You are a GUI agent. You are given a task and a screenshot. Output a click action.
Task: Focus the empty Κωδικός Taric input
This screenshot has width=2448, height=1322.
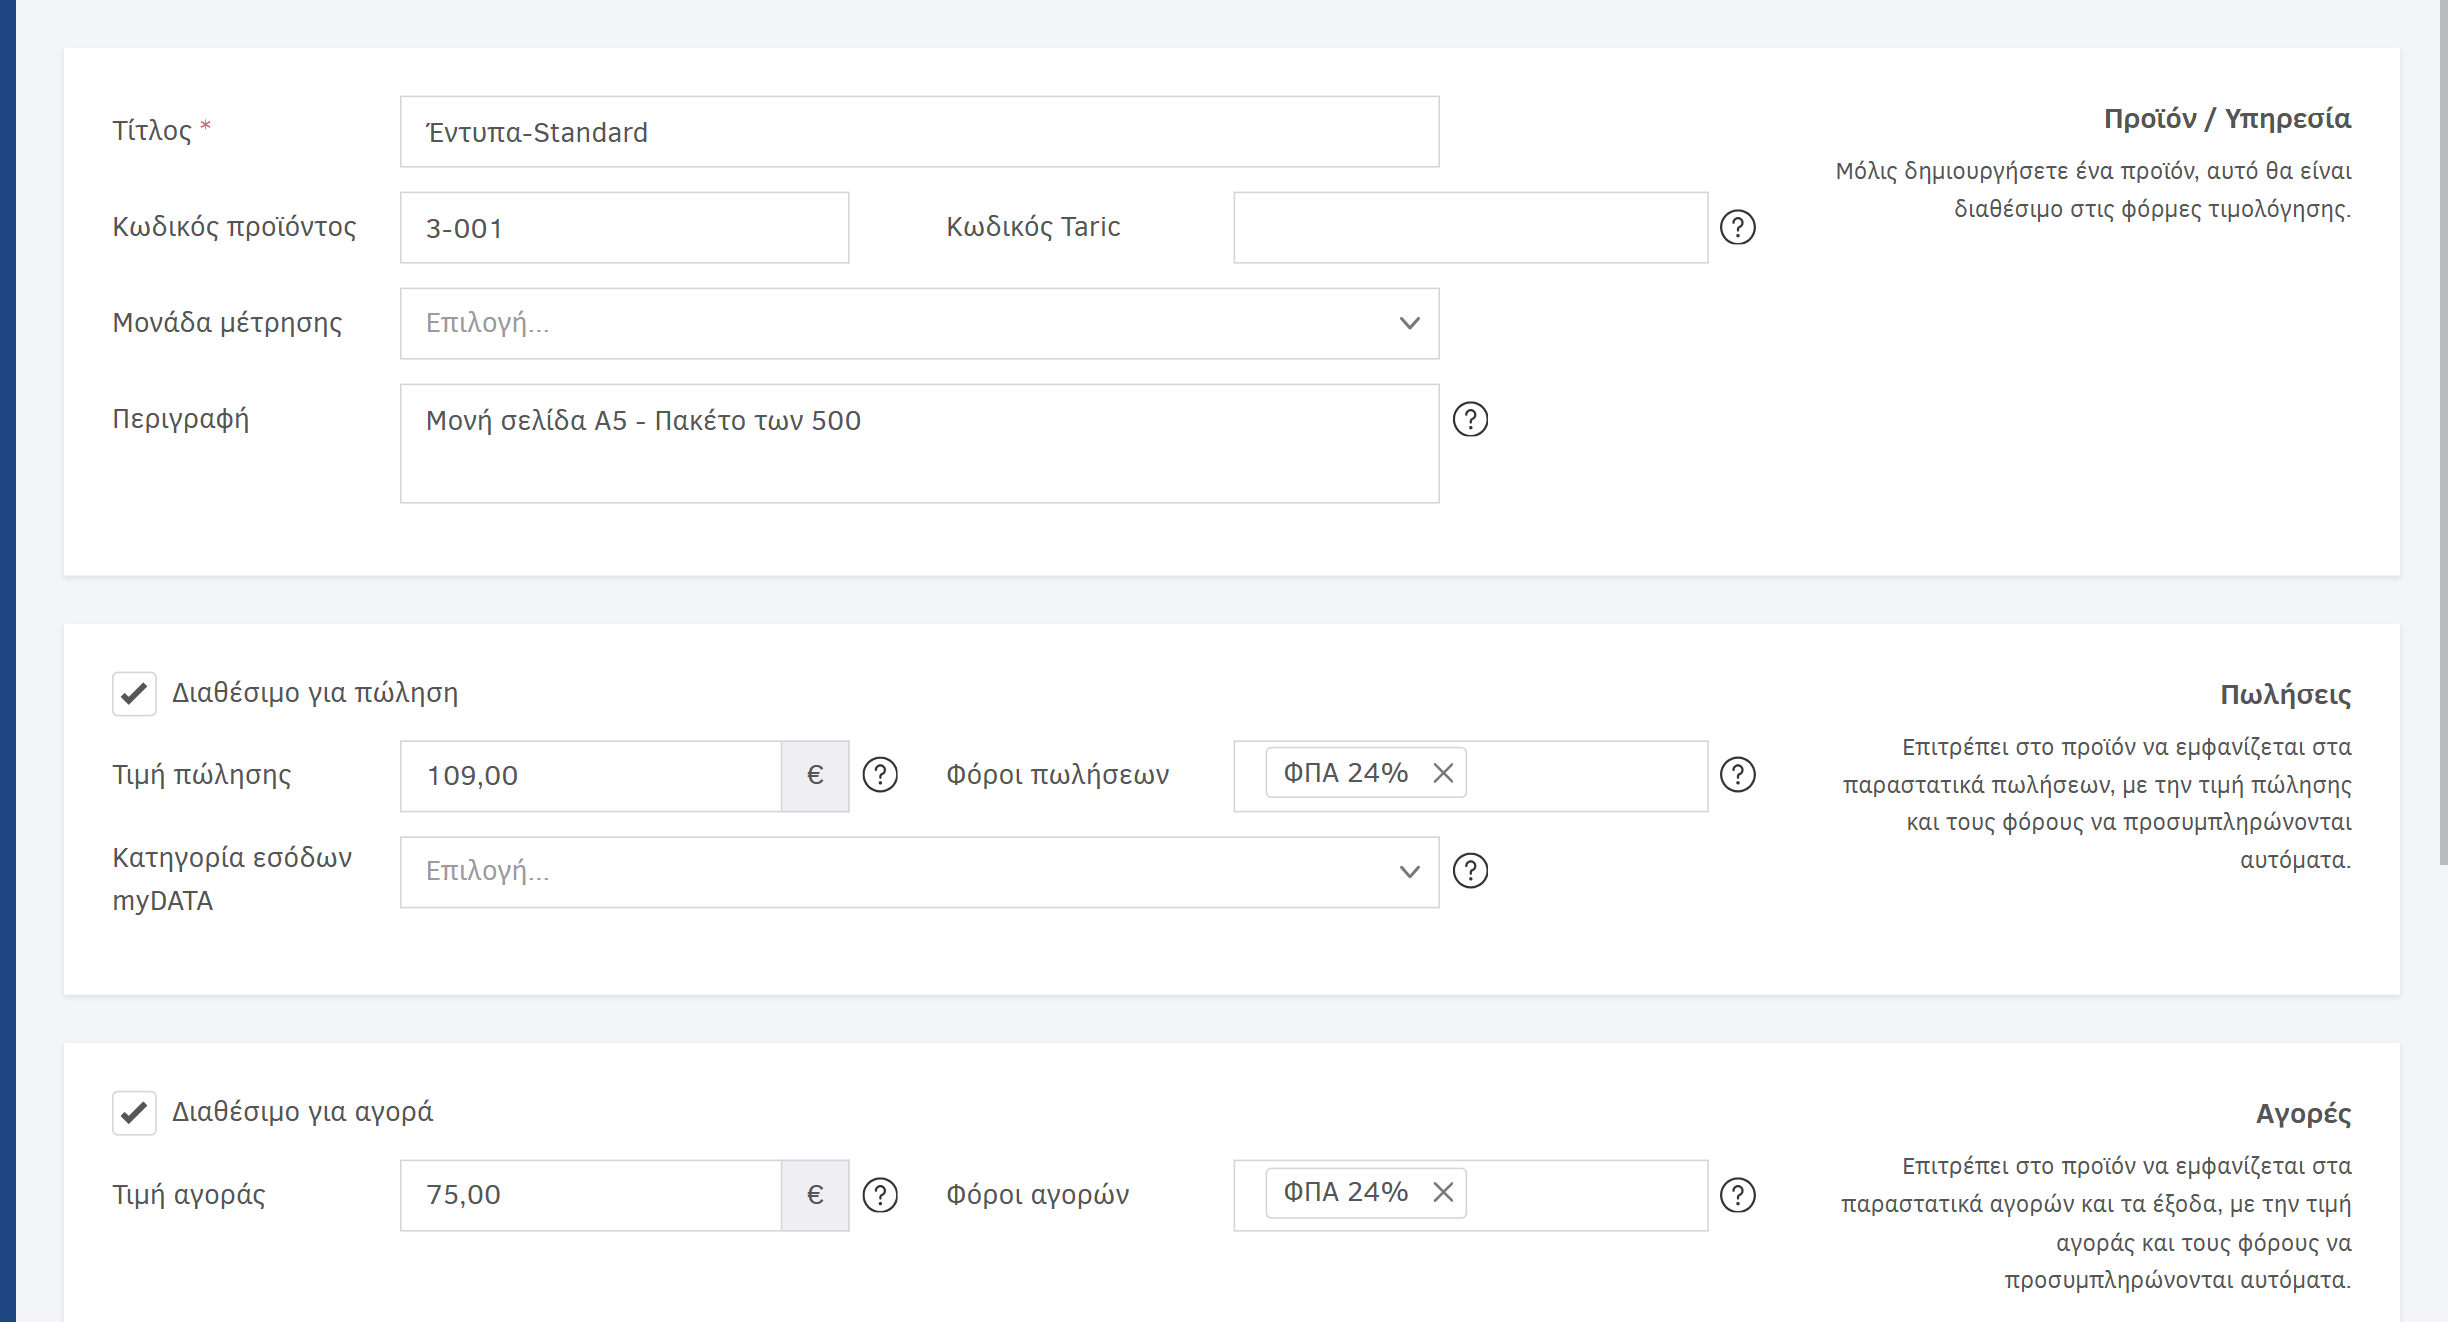tap(1469, 228)
